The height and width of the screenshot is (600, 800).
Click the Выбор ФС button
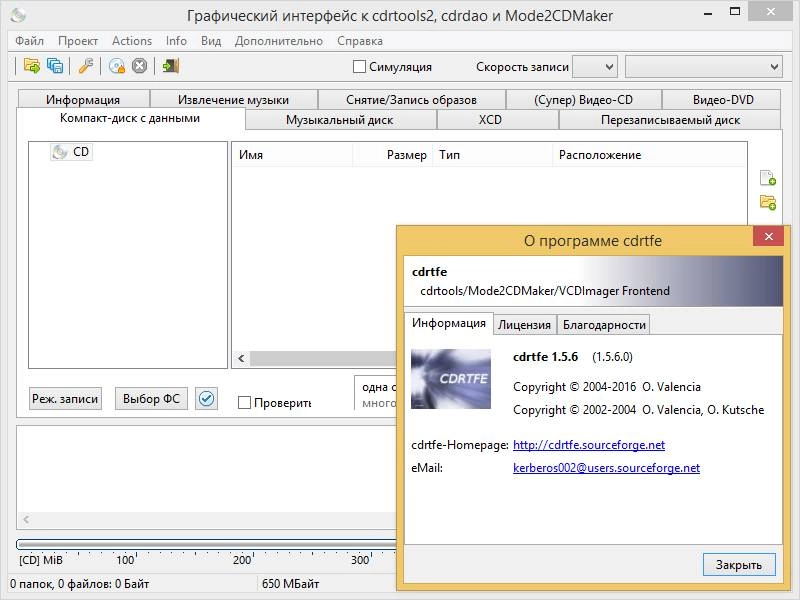(x=152, y=398)
